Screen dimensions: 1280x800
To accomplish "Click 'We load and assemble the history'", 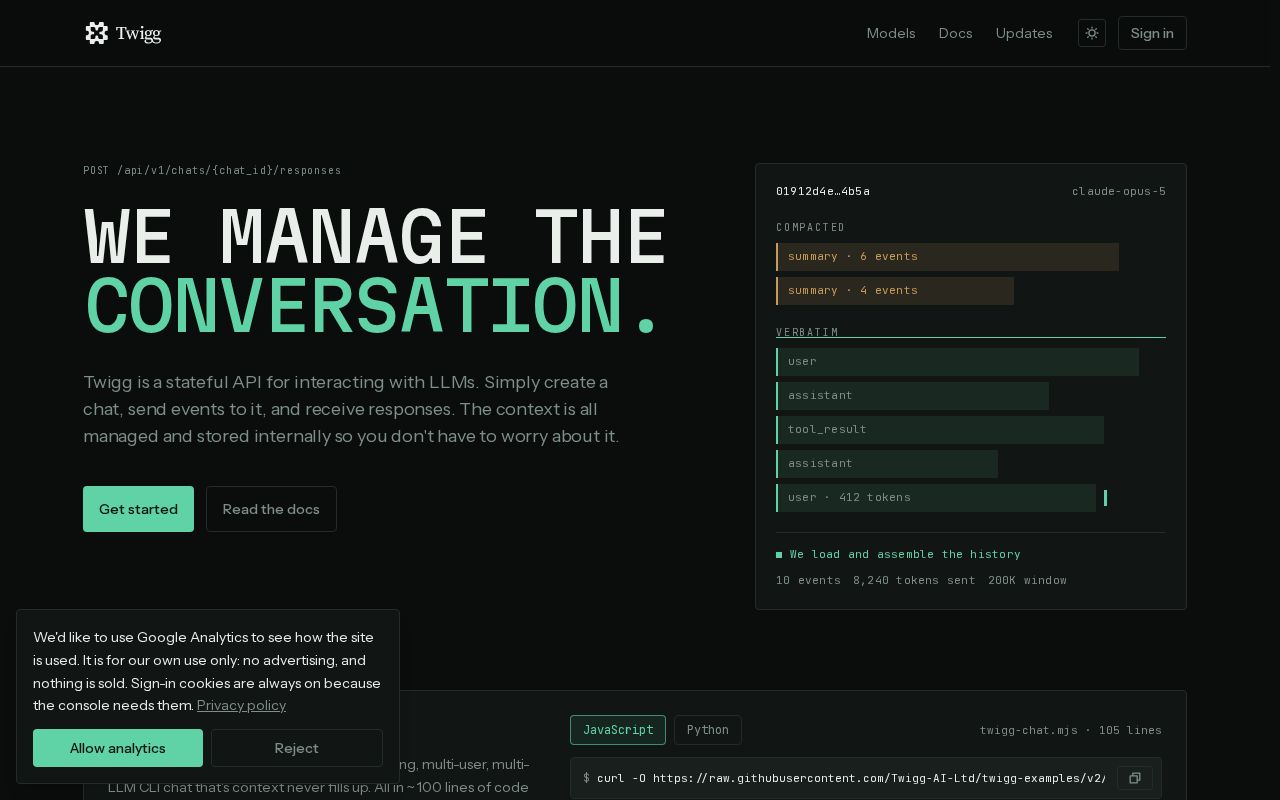I will 905,554.
